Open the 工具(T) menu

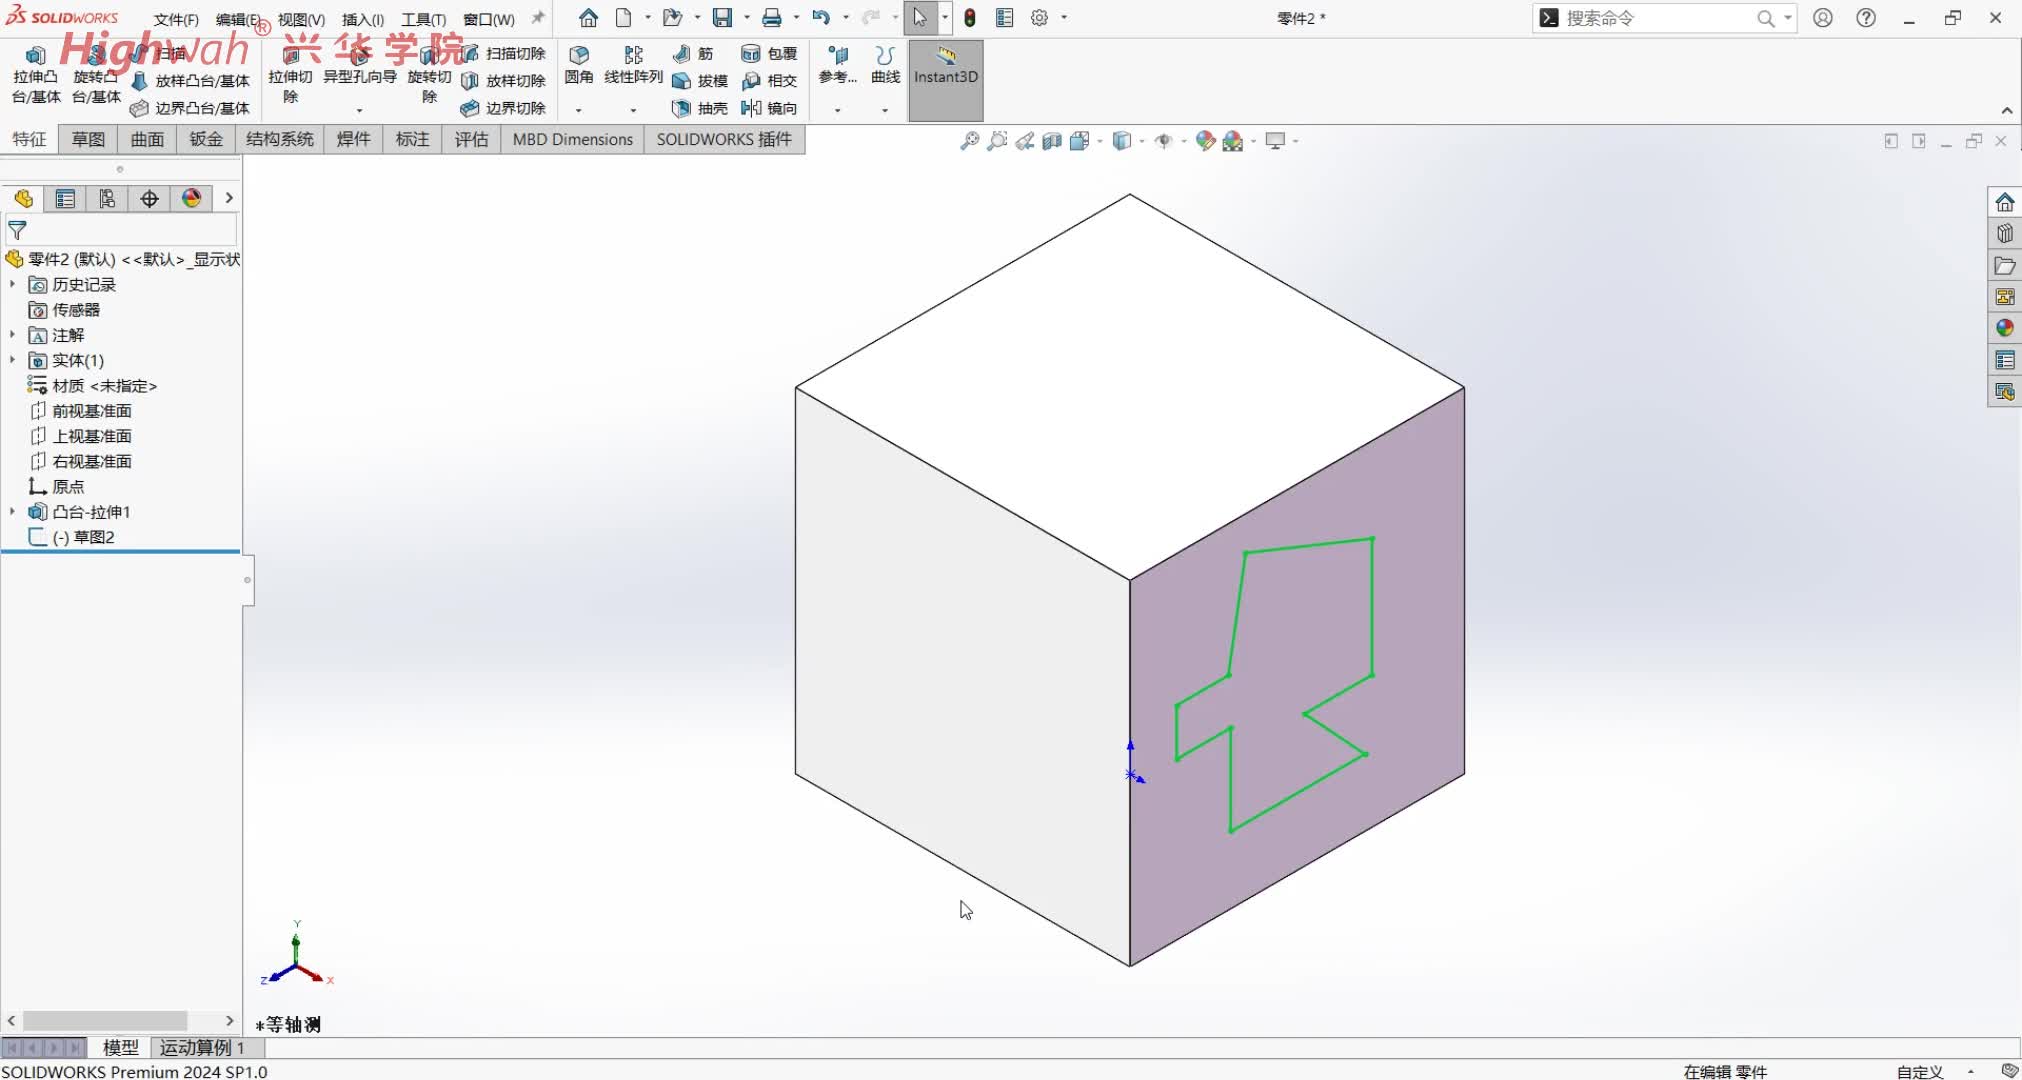pyautogui.click(x=423, y=19)
